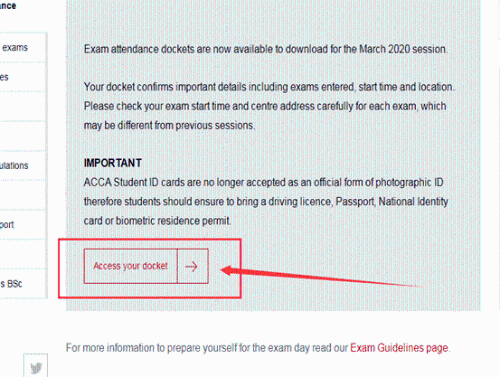Viewport: 500px width, 377px height.
Task: Open the Exam Guidelines page link
Action: (x=399, y=348)
